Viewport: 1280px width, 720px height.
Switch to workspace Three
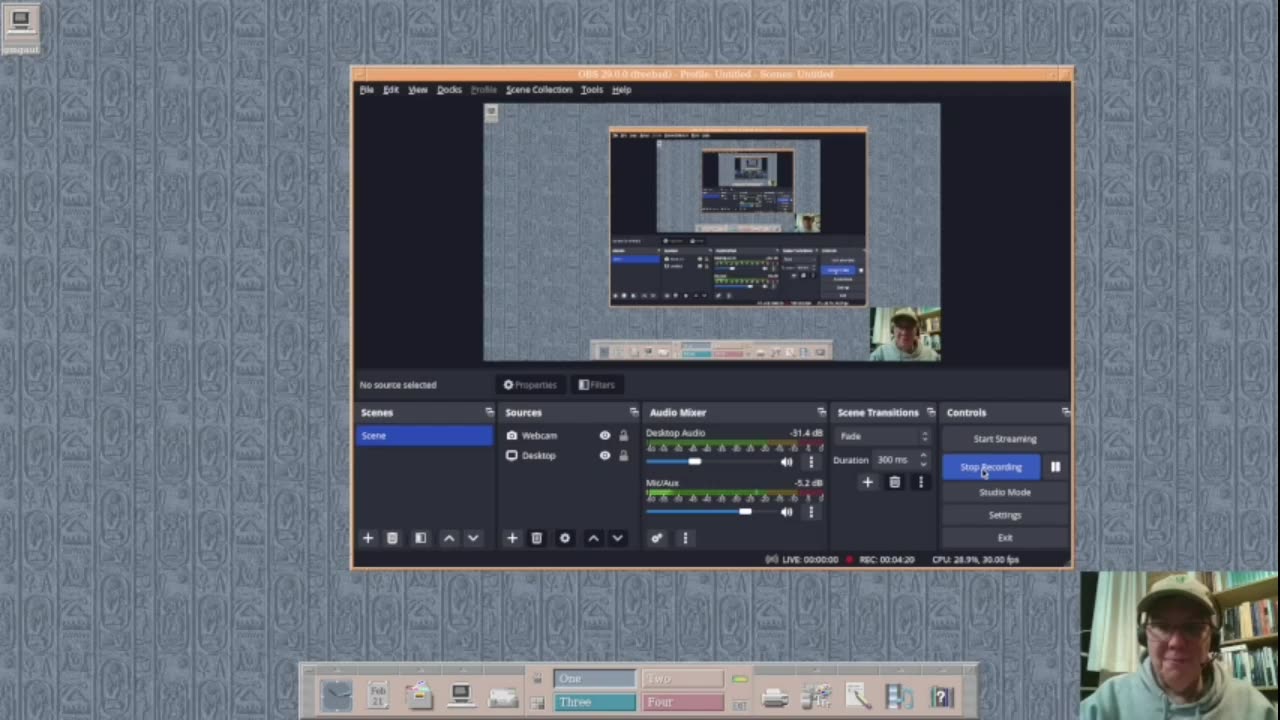coord(594,702)
